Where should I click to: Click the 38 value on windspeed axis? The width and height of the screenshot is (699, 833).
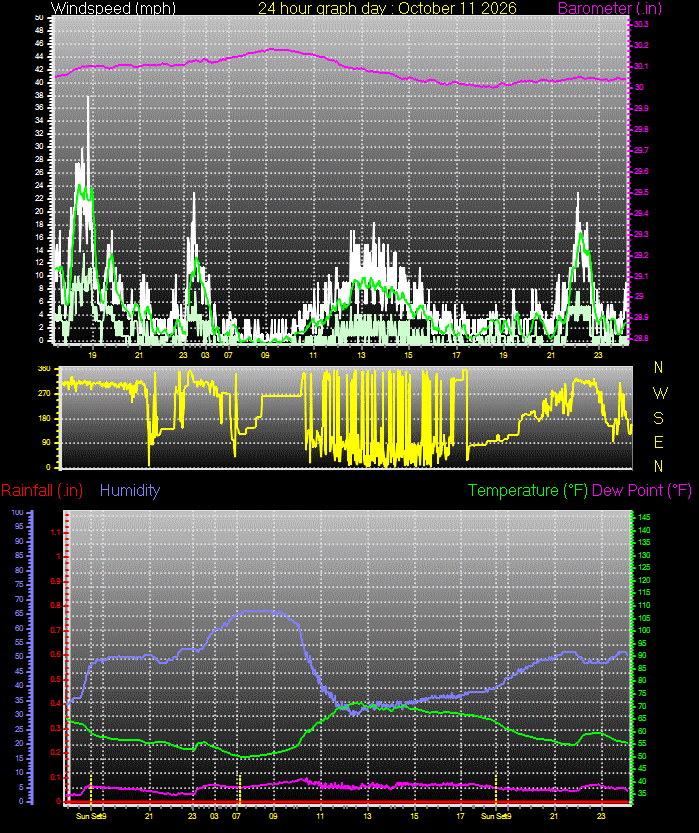point(39,96)
